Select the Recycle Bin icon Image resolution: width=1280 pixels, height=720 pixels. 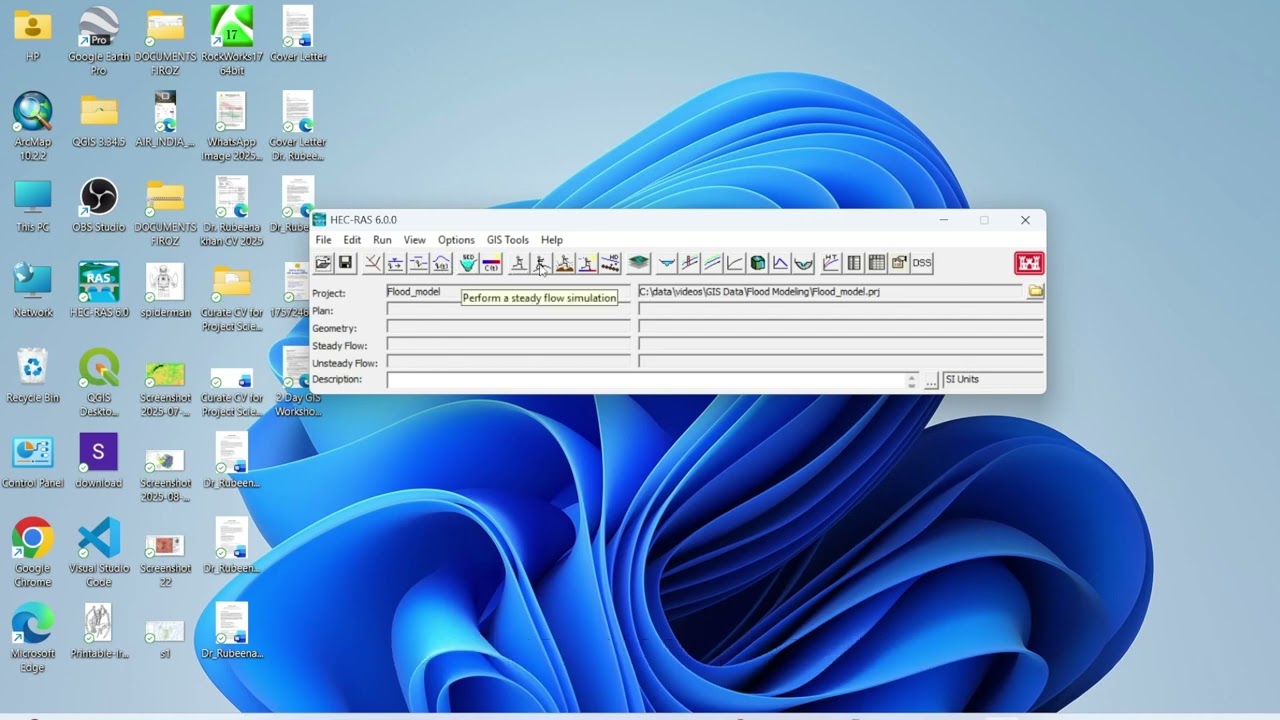[x=33, y=375]
